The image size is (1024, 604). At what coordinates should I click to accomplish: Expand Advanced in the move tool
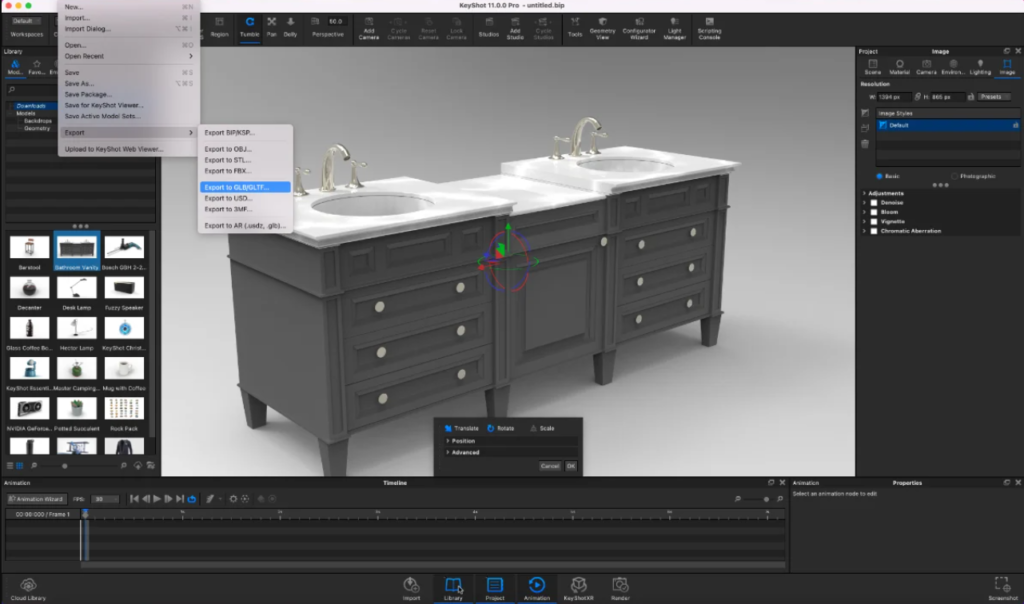pos(447,453)
